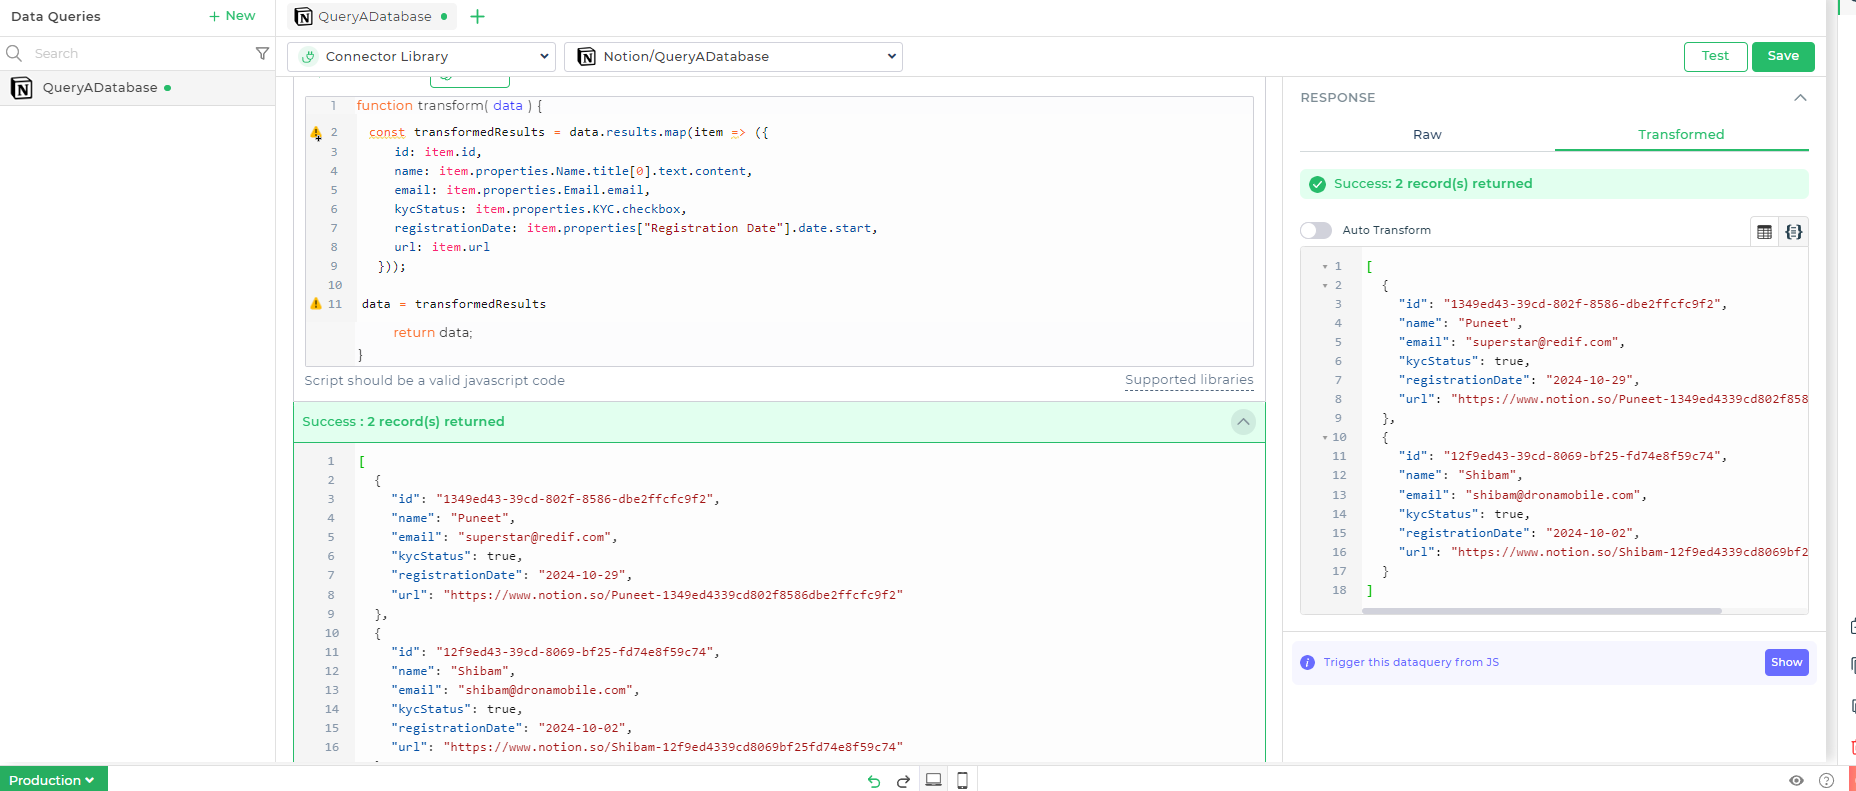Viewport: 1856px width, 791px height.
Task: Click the undo arrow in bottom toolbar
Action: (x=874, y=781)
